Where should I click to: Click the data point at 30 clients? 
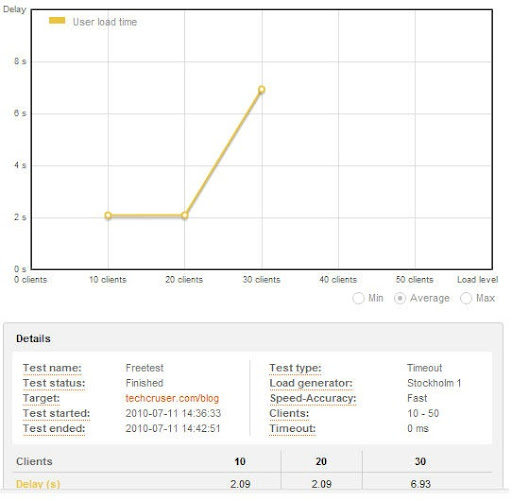262,89
